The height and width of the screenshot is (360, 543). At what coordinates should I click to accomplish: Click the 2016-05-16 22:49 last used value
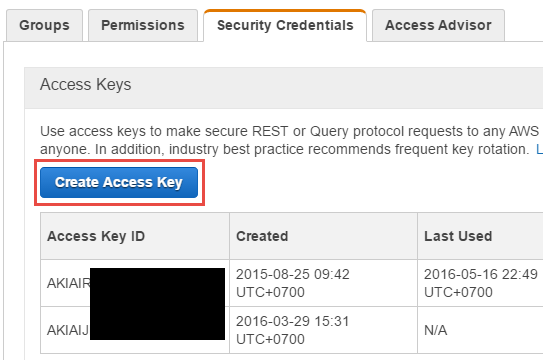tap(481, 274)
